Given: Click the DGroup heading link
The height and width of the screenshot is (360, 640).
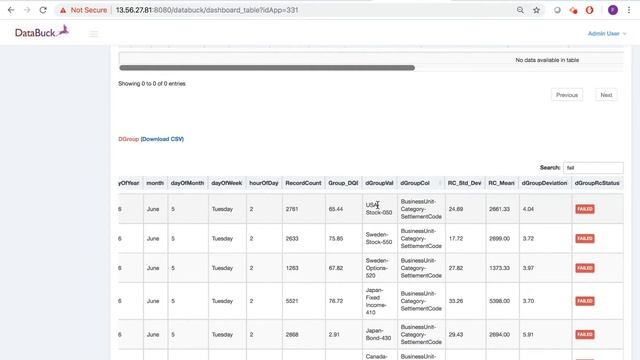Looking at the screenshot, I should tap(129, 139).
